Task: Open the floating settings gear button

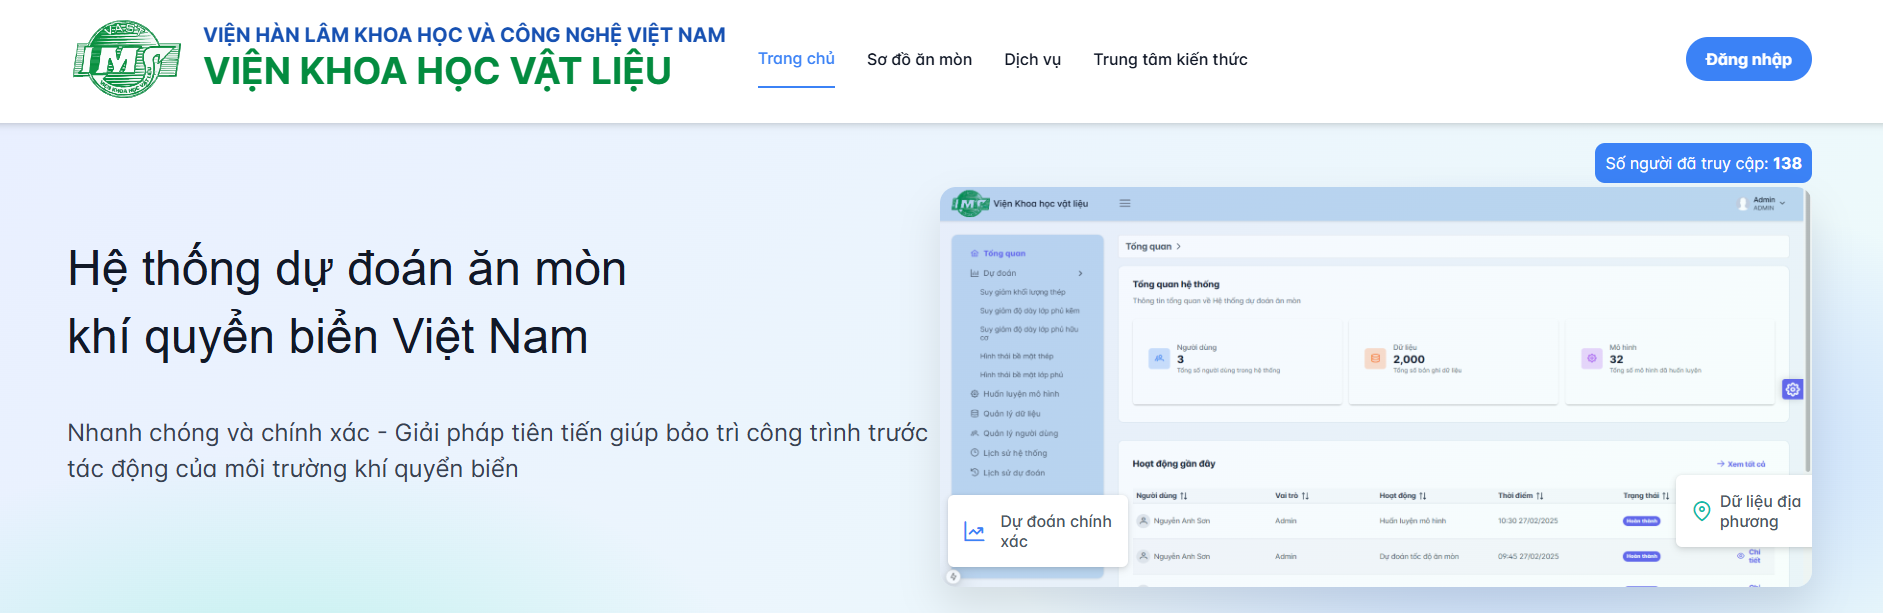Action: tap(1792, 389)
